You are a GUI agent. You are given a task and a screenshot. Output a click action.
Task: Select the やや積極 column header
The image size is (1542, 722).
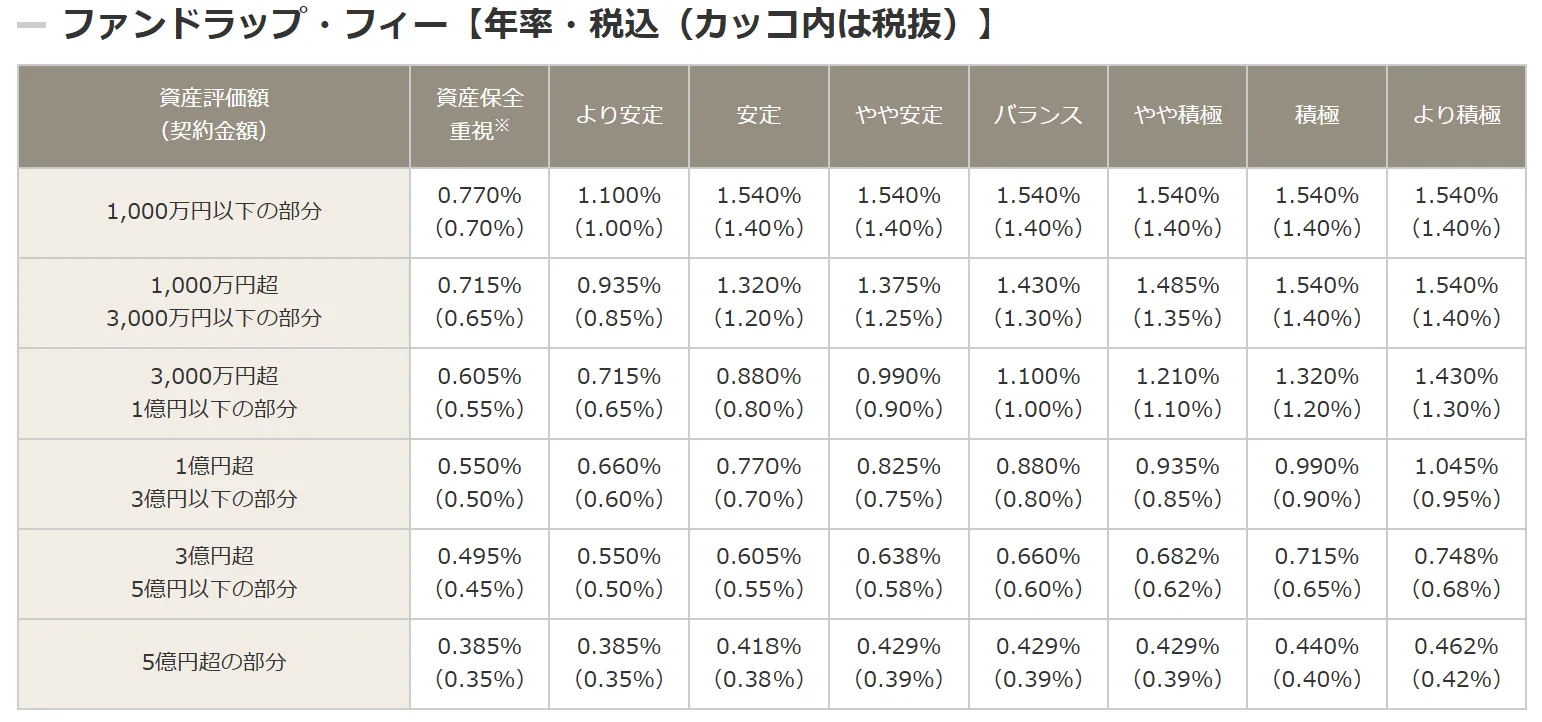1177,115
